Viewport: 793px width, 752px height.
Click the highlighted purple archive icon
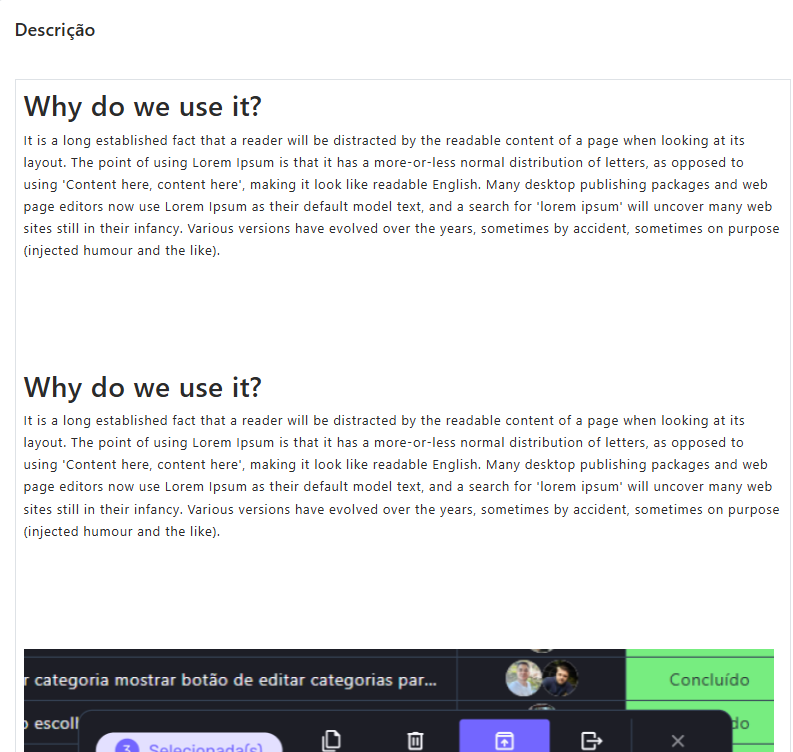tap(504, 736)
